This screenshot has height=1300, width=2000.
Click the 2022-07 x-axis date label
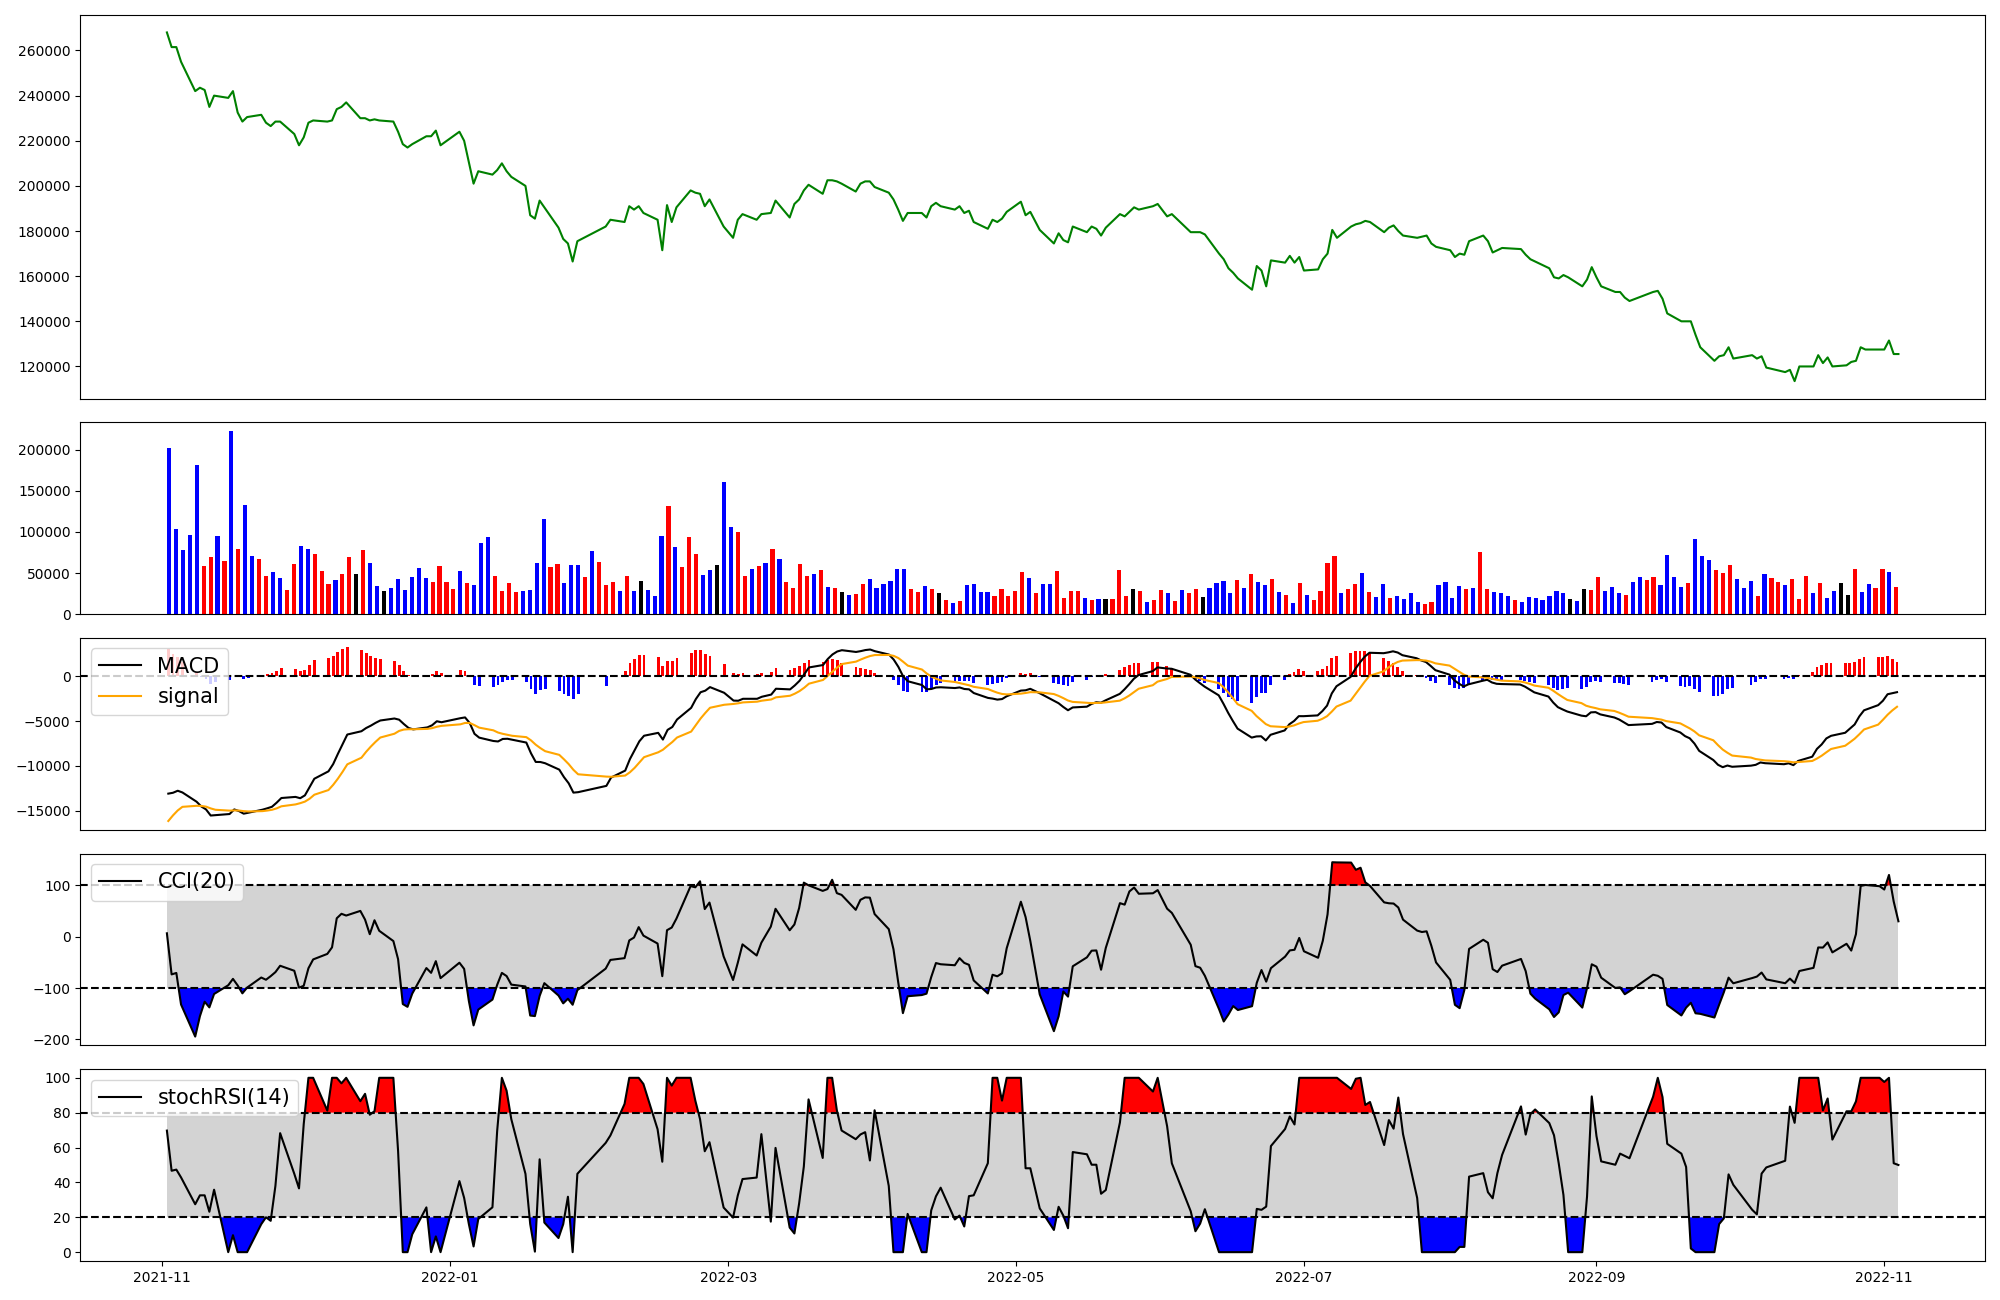[1303, 1277]
